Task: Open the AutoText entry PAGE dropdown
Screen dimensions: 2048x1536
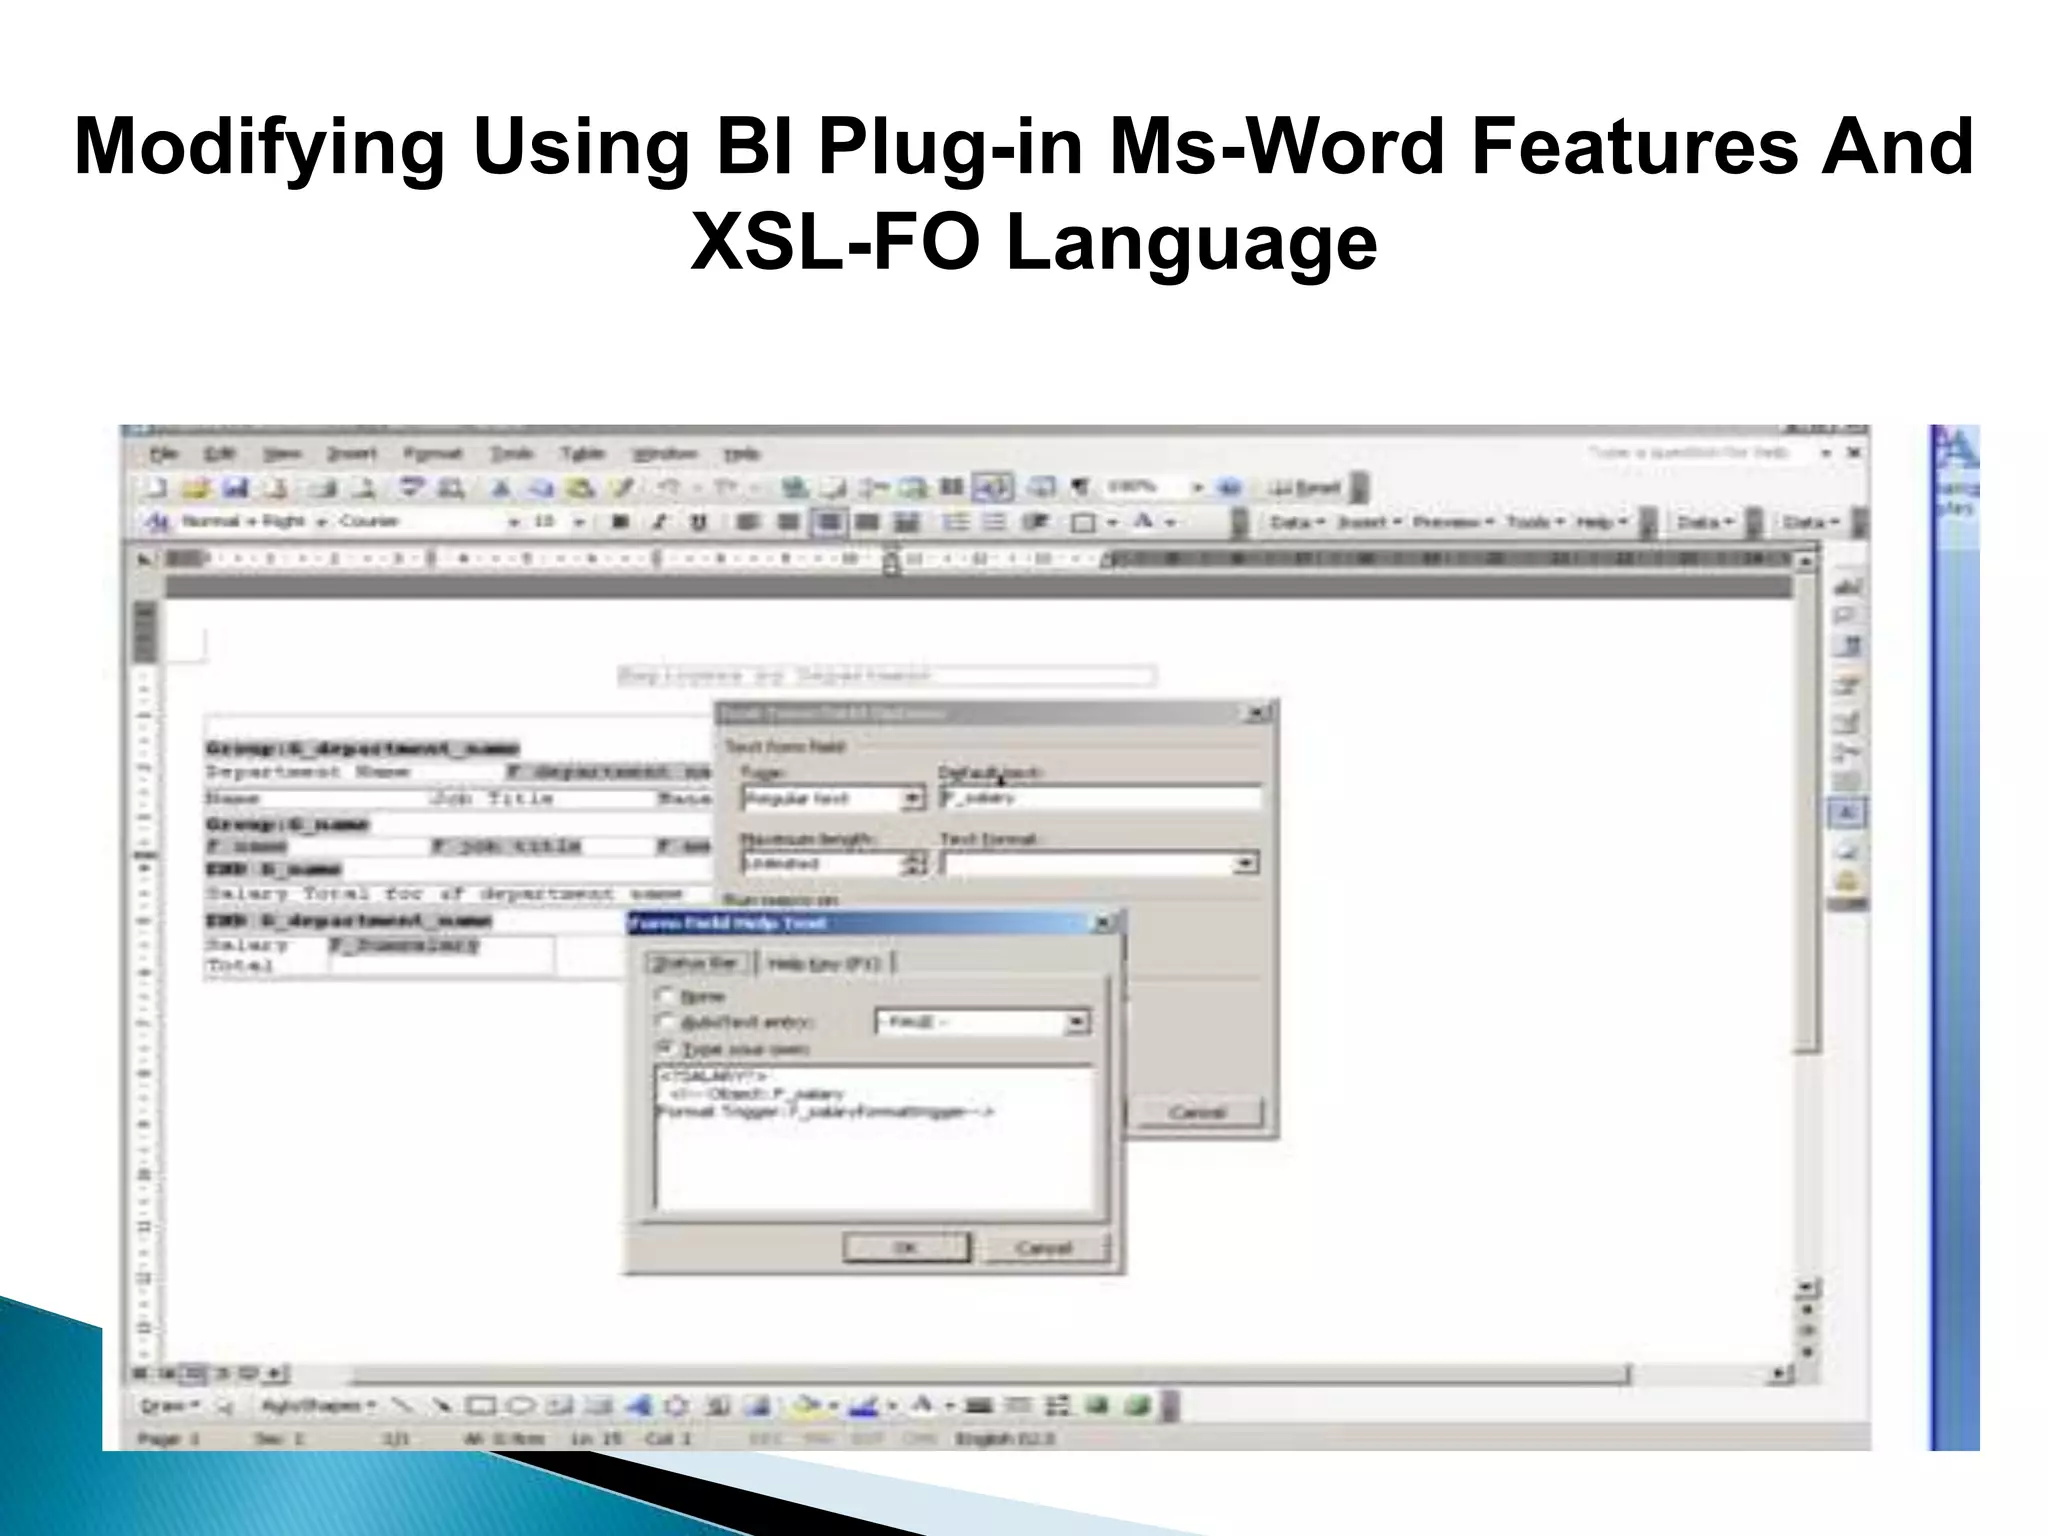Action: point(1076,1022)
